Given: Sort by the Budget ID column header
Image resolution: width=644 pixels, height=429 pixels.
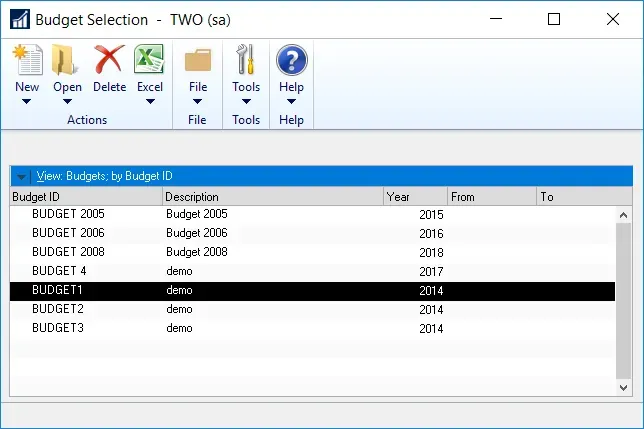Looking at the screenshot, I should (86, 197).
